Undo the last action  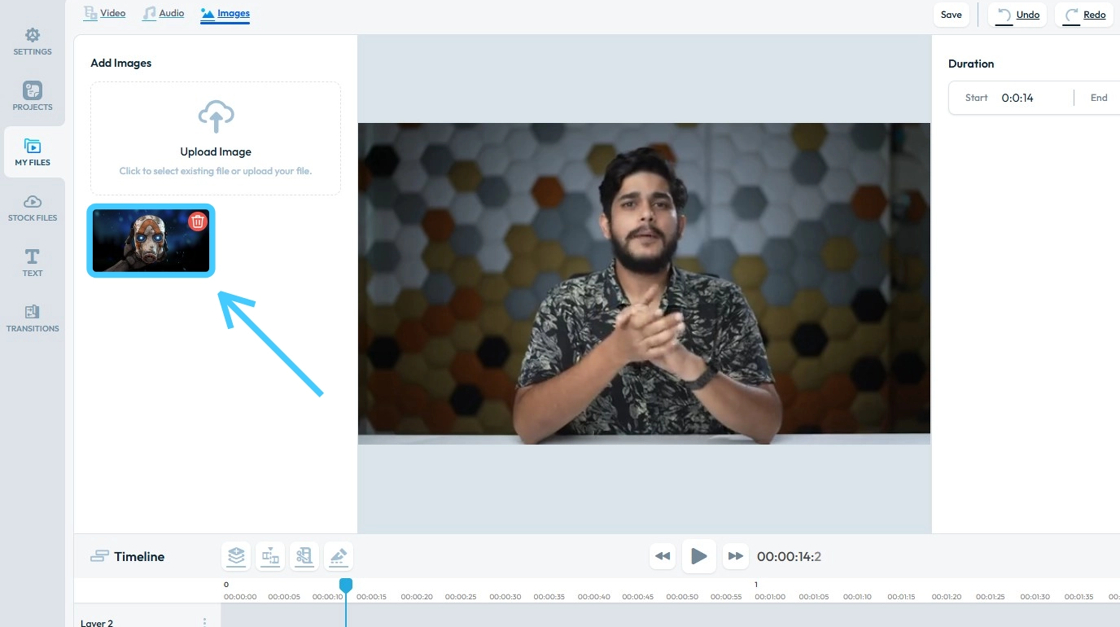pos(1018,14)
